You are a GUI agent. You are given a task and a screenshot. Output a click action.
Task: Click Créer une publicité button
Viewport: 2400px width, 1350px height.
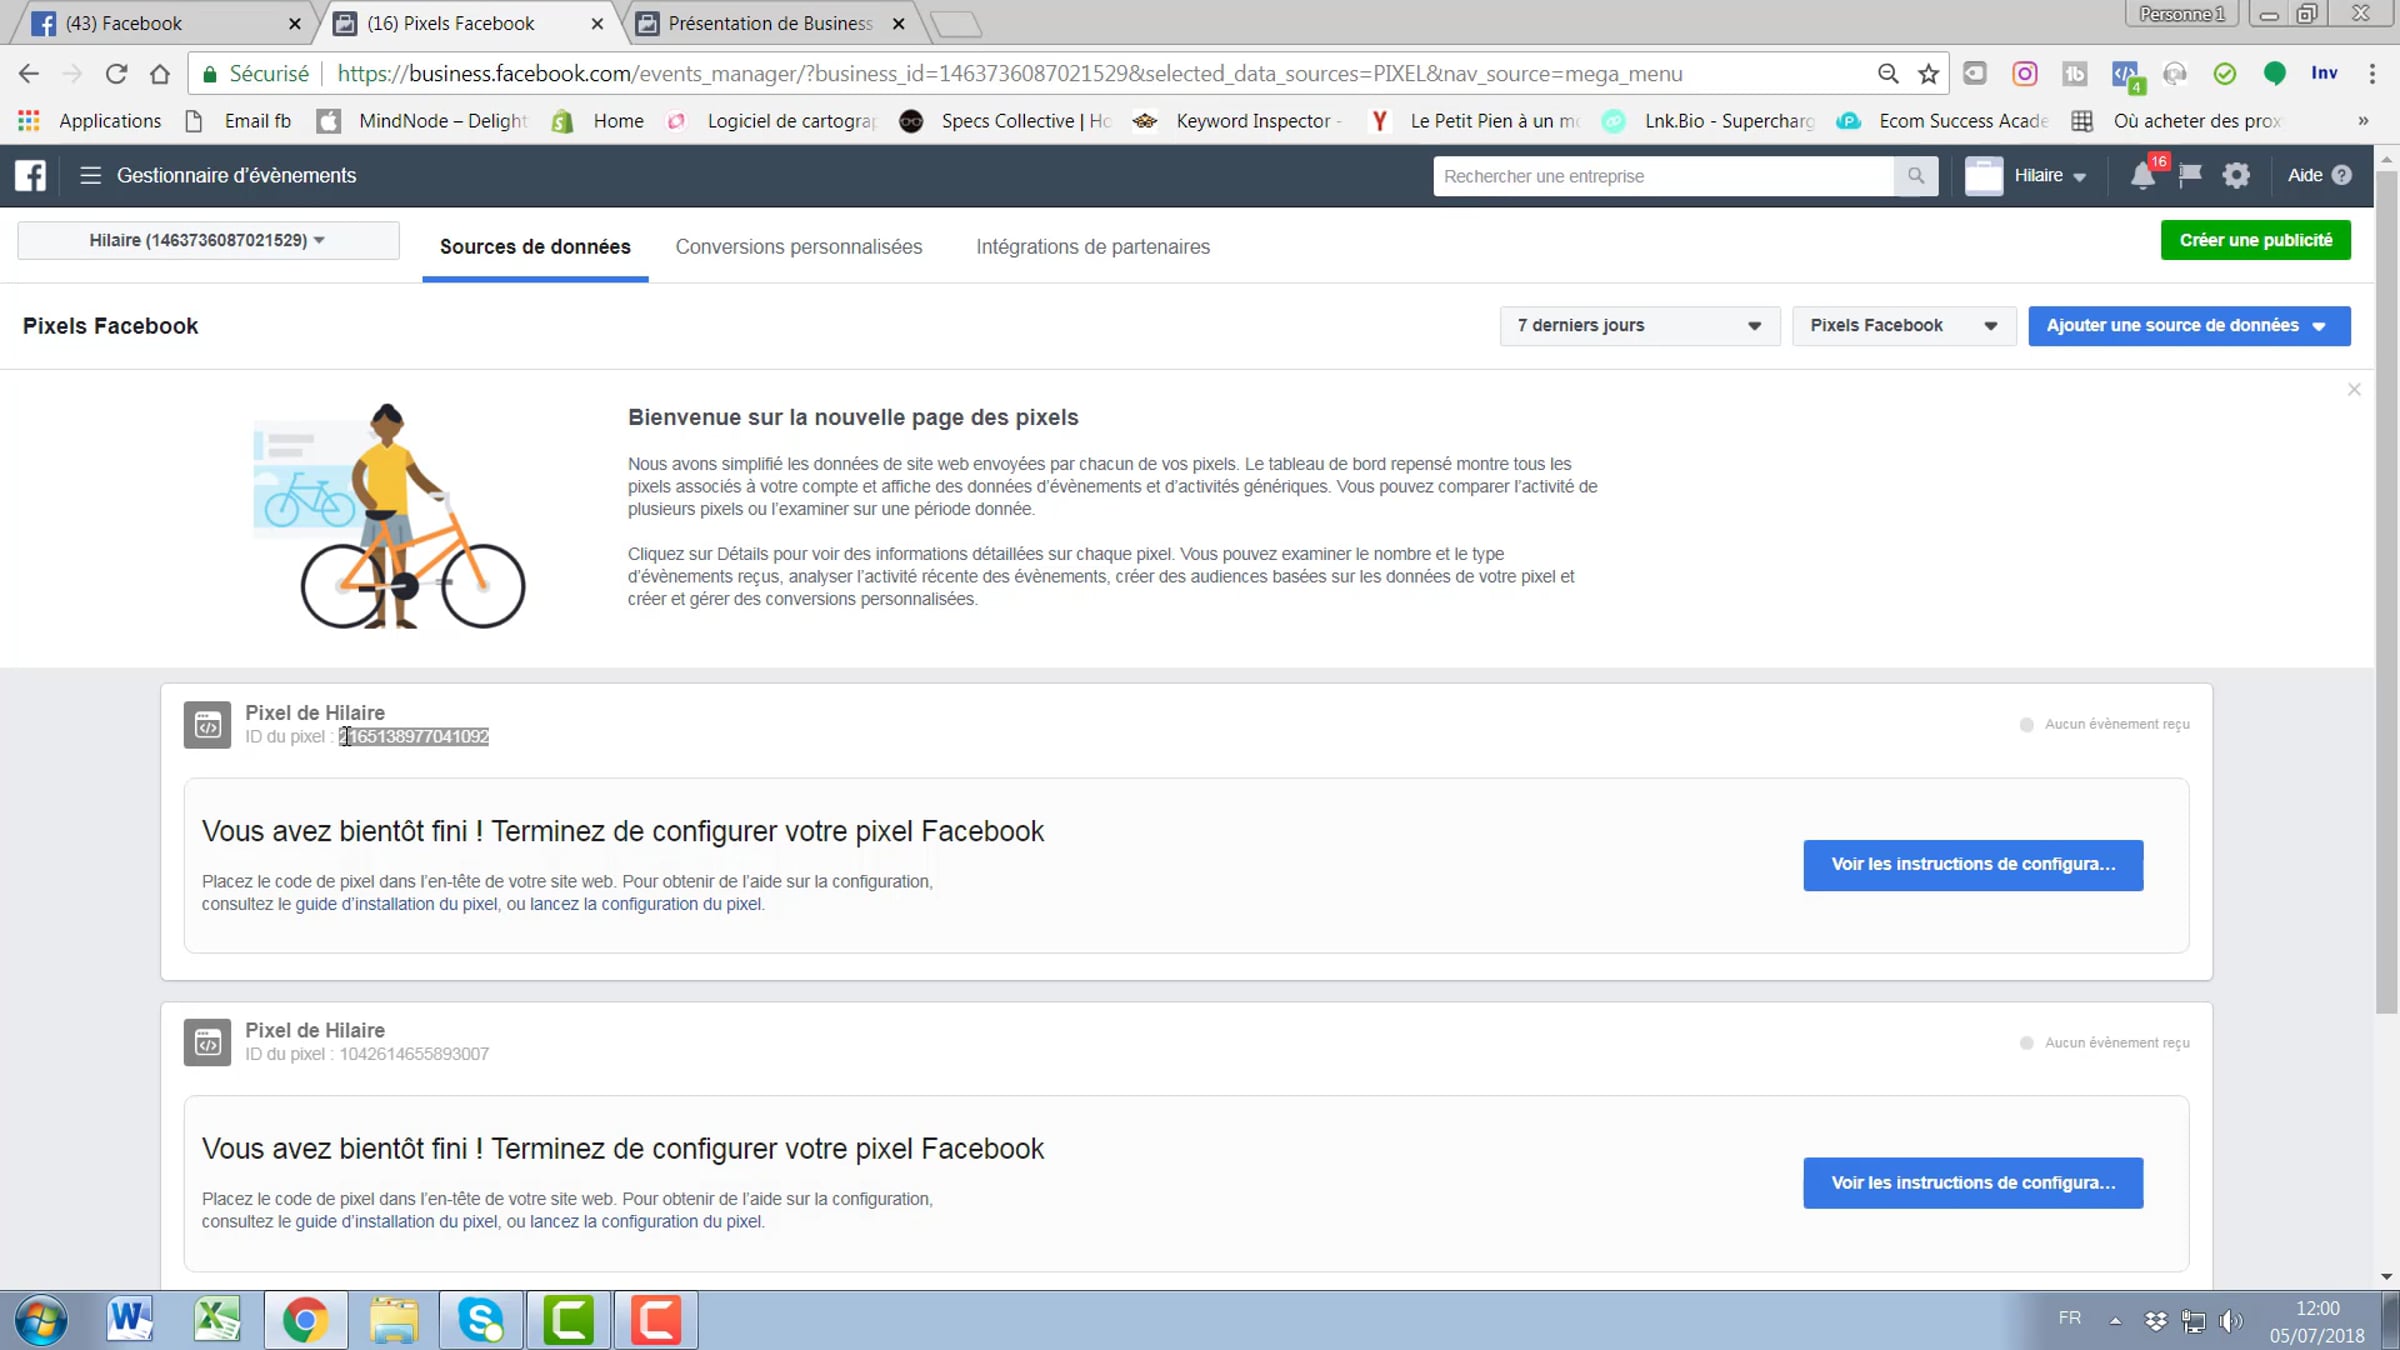click(x=2255, y=240)
